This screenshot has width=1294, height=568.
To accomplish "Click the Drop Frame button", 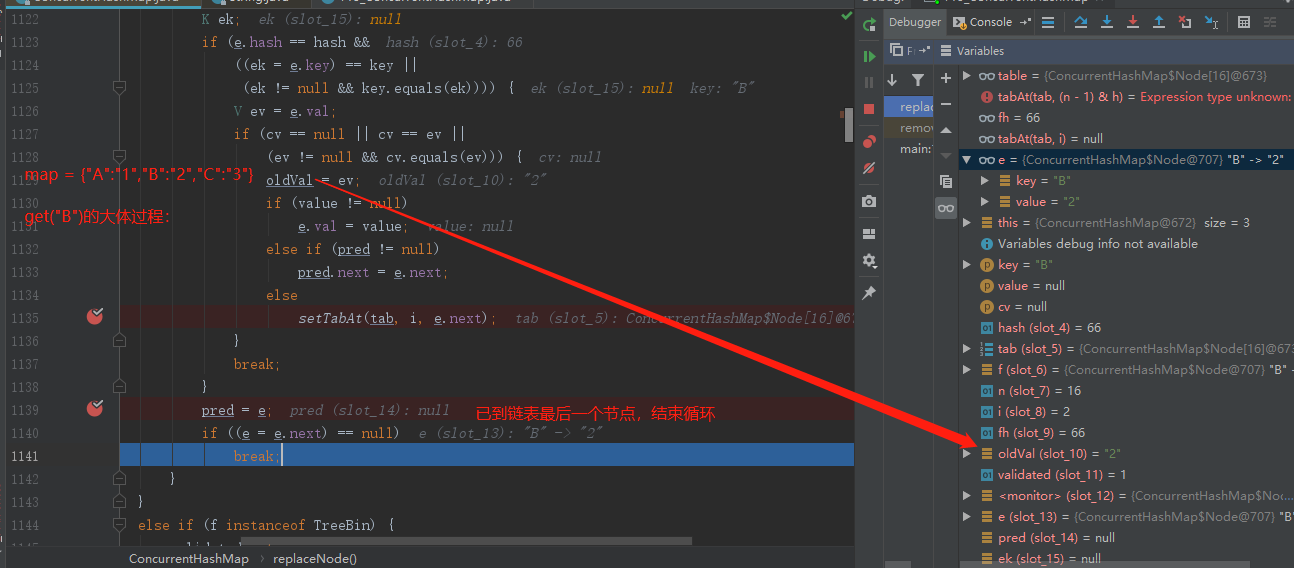I will [x=1185, y=22].
